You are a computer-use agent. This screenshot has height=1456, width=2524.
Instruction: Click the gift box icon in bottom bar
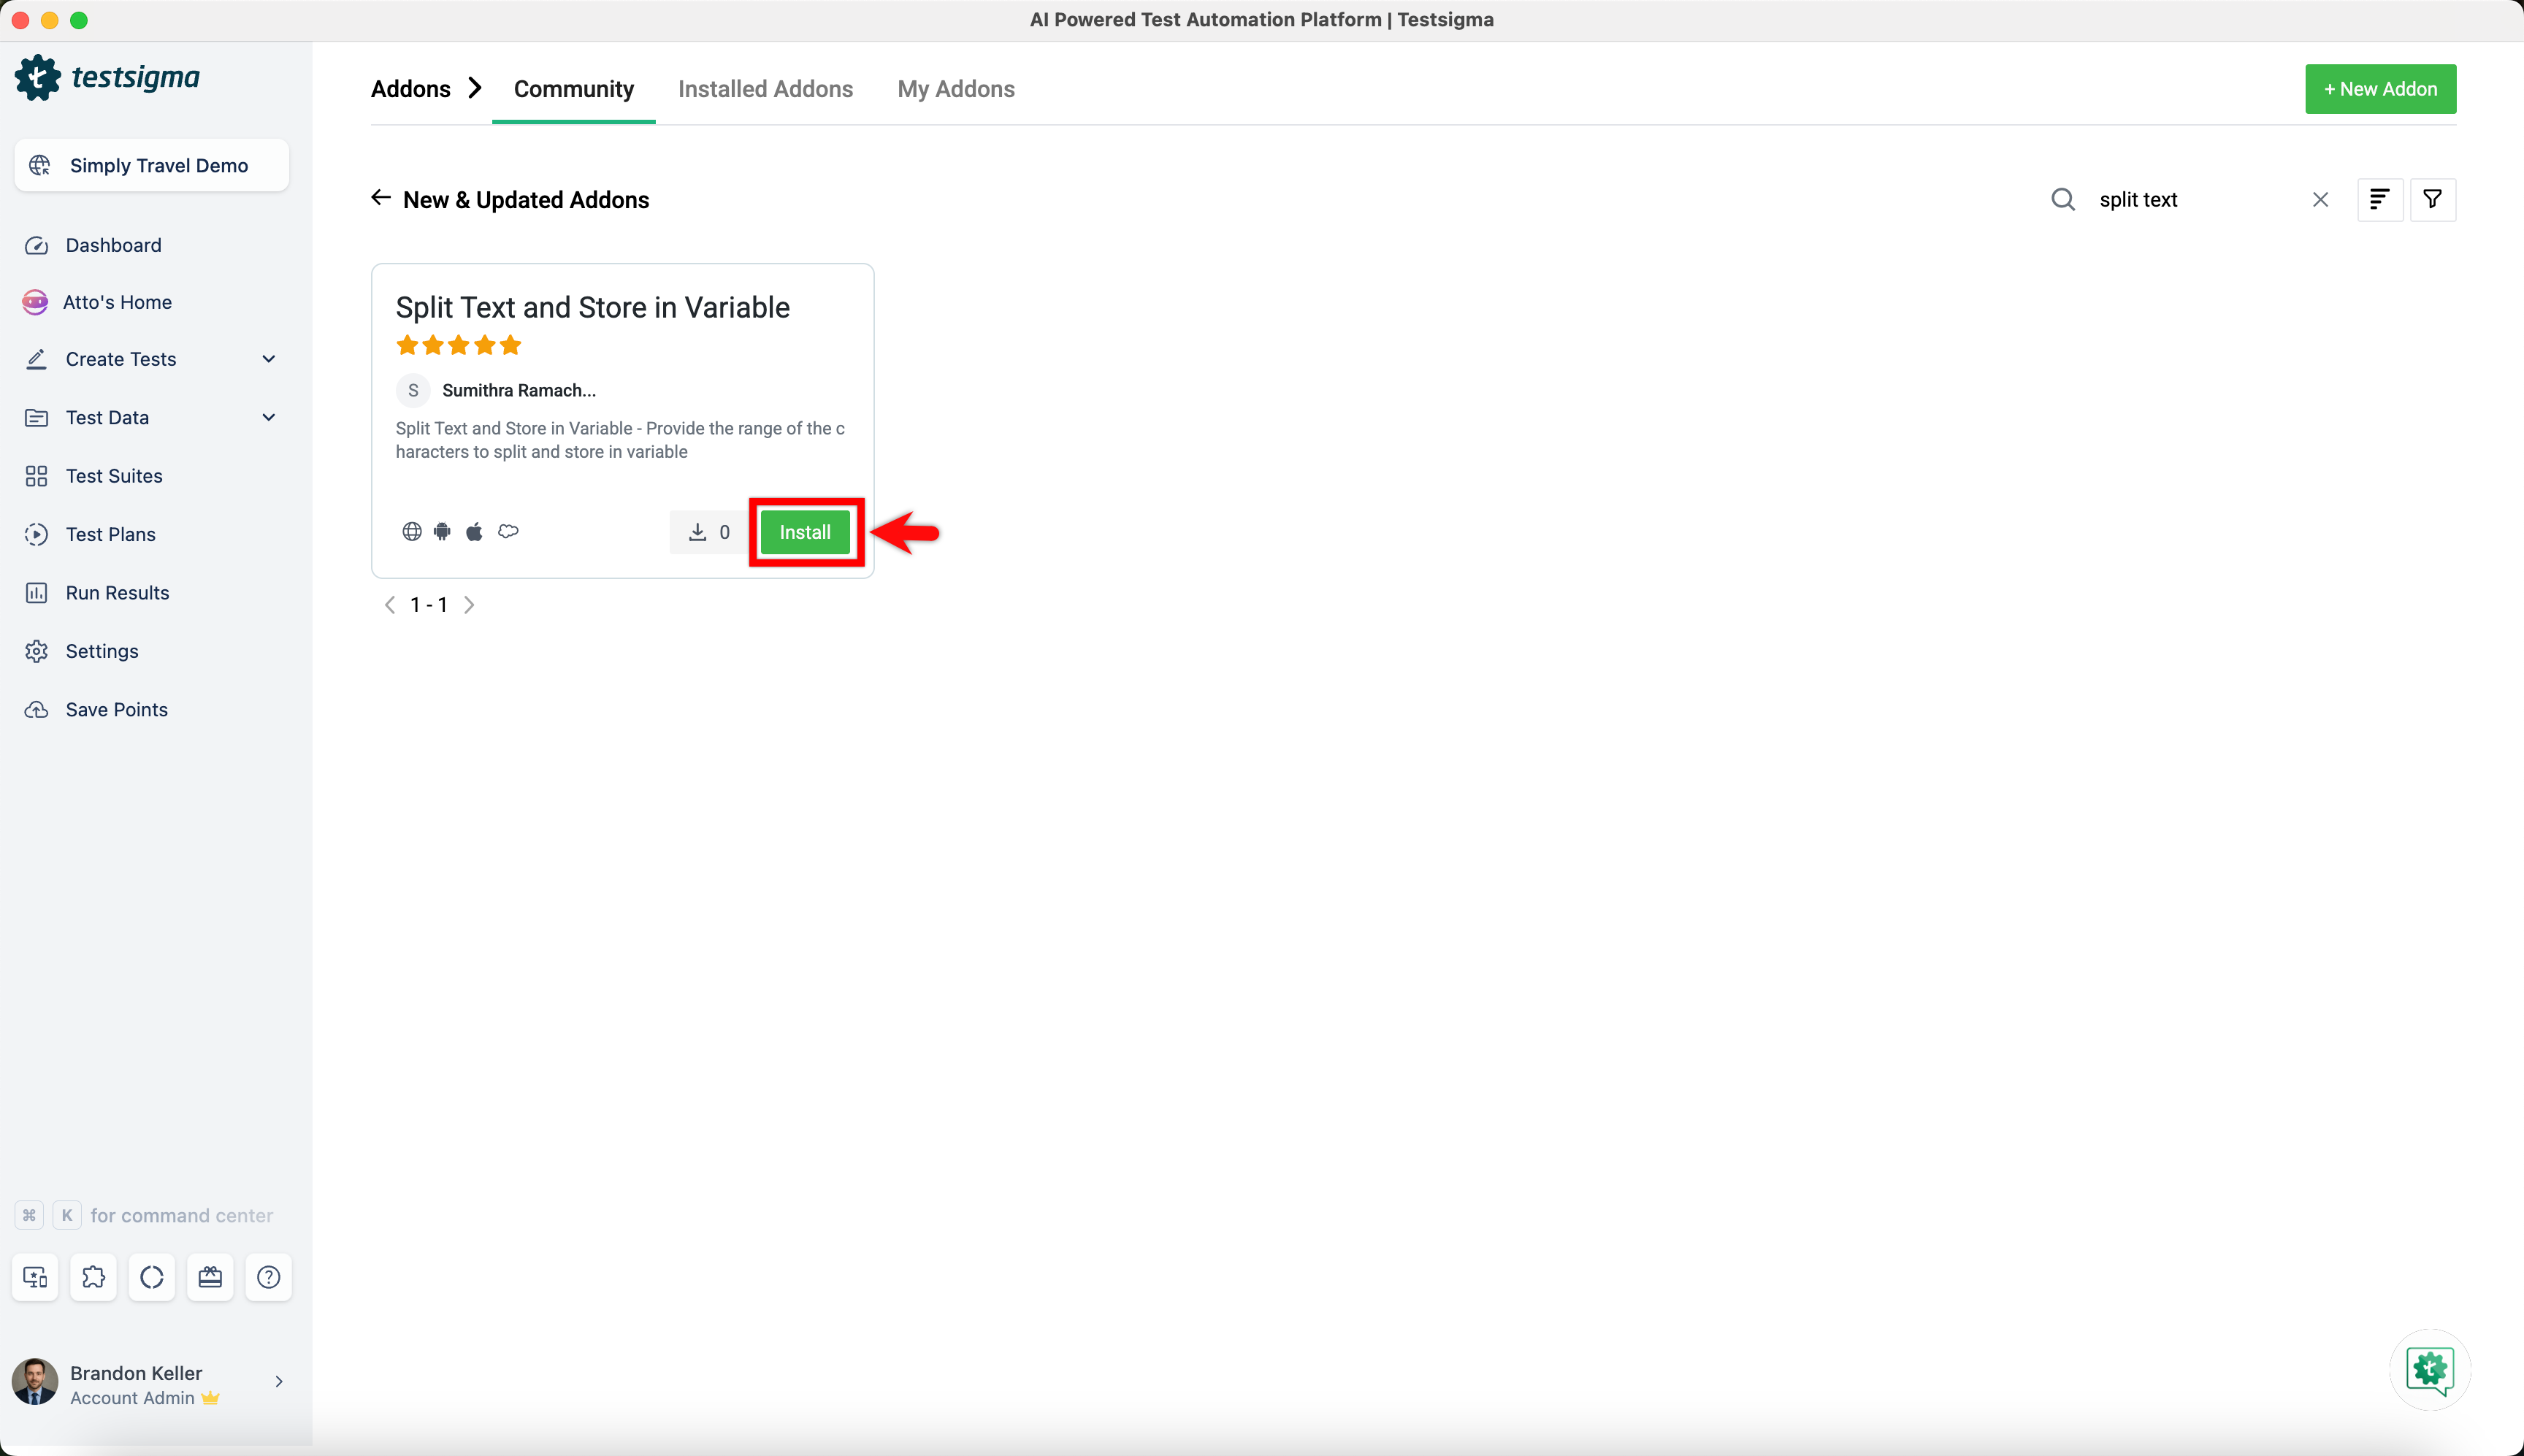click(210, 1277)
